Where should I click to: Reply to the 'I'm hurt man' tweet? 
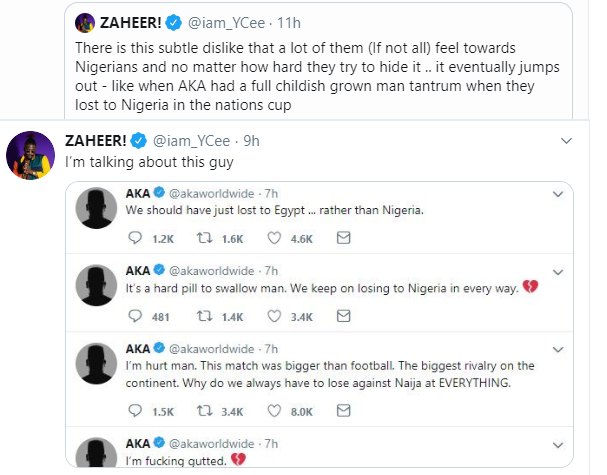(137, 411)
